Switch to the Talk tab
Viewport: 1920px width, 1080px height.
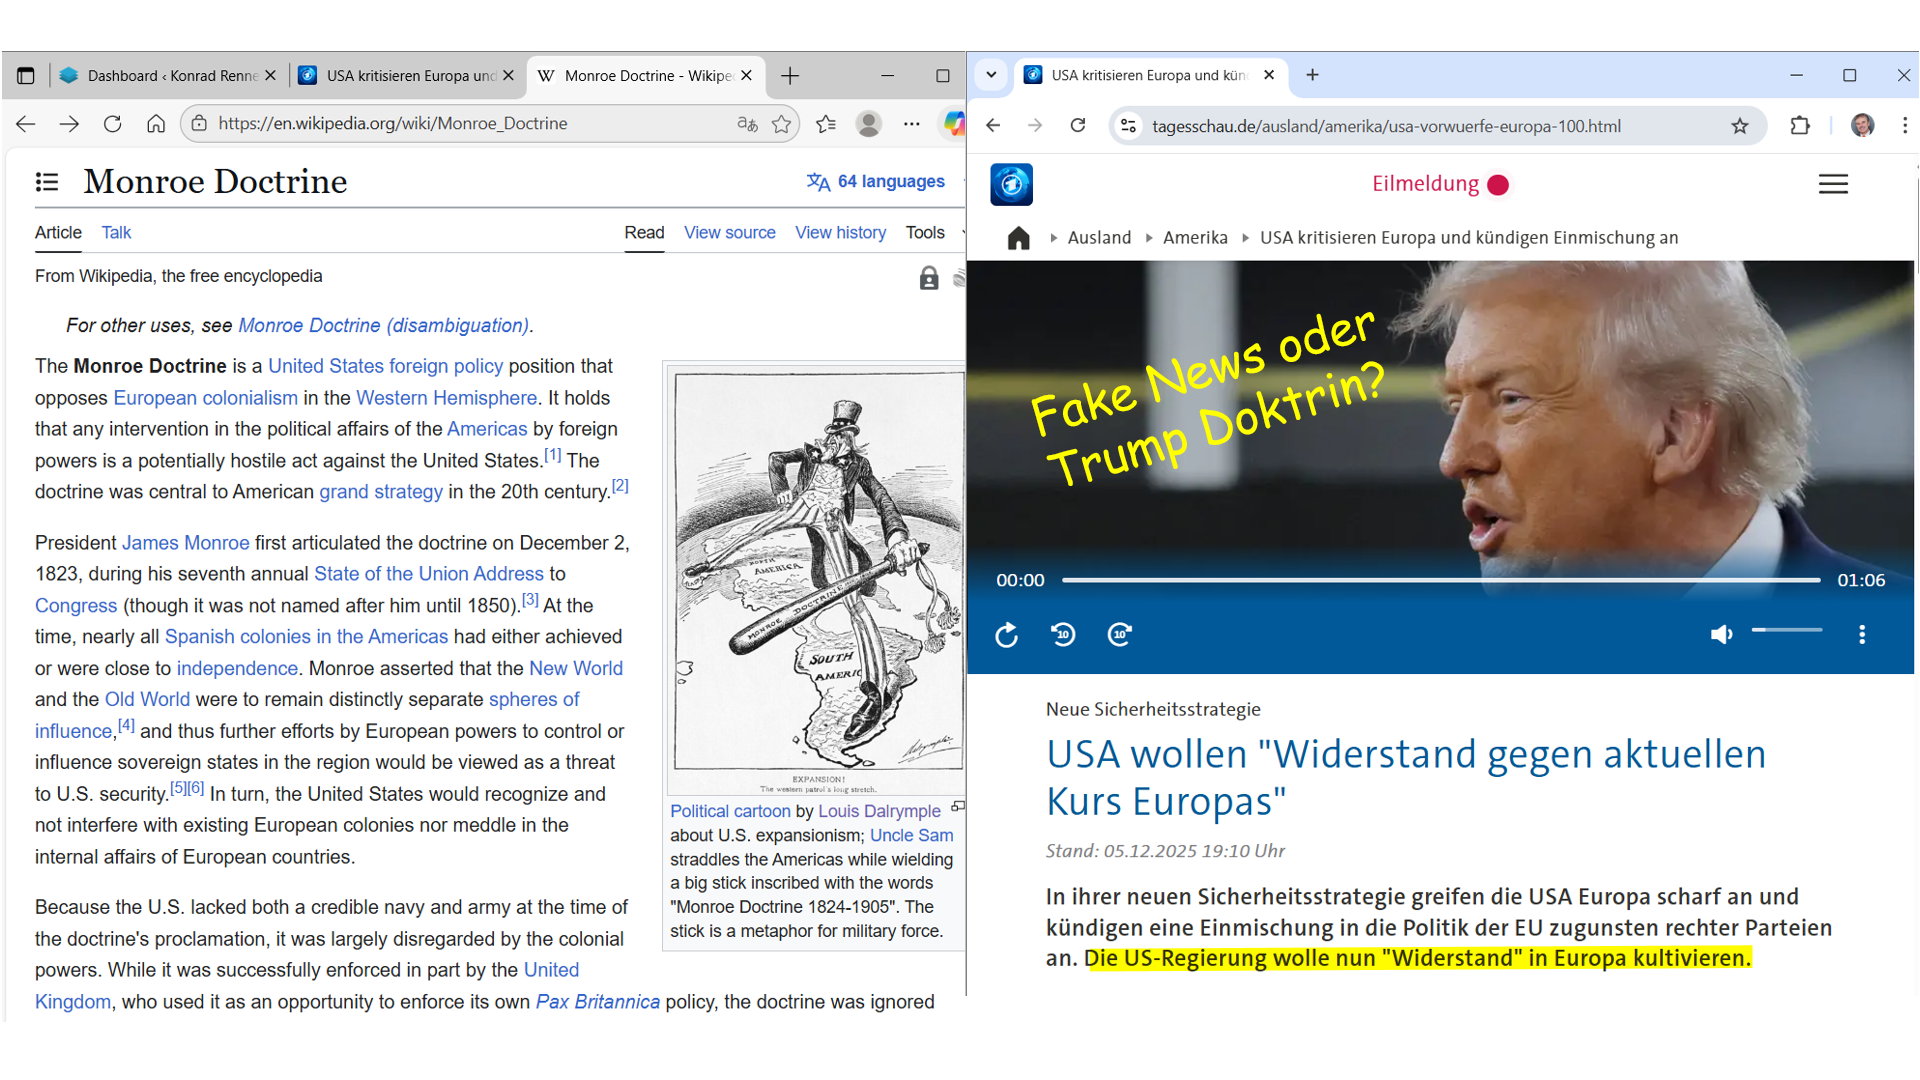(x=116, y=233)
